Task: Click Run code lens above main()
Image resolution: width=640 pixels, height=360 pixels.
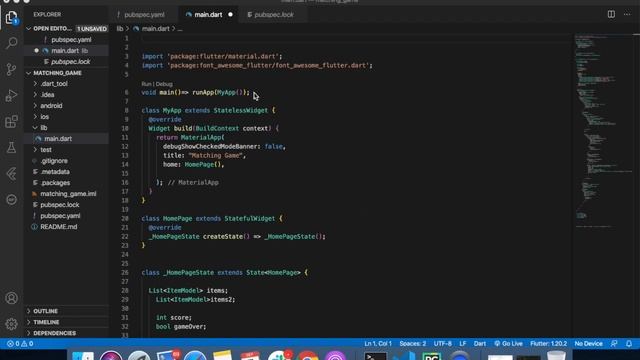Action: point(146,84)
